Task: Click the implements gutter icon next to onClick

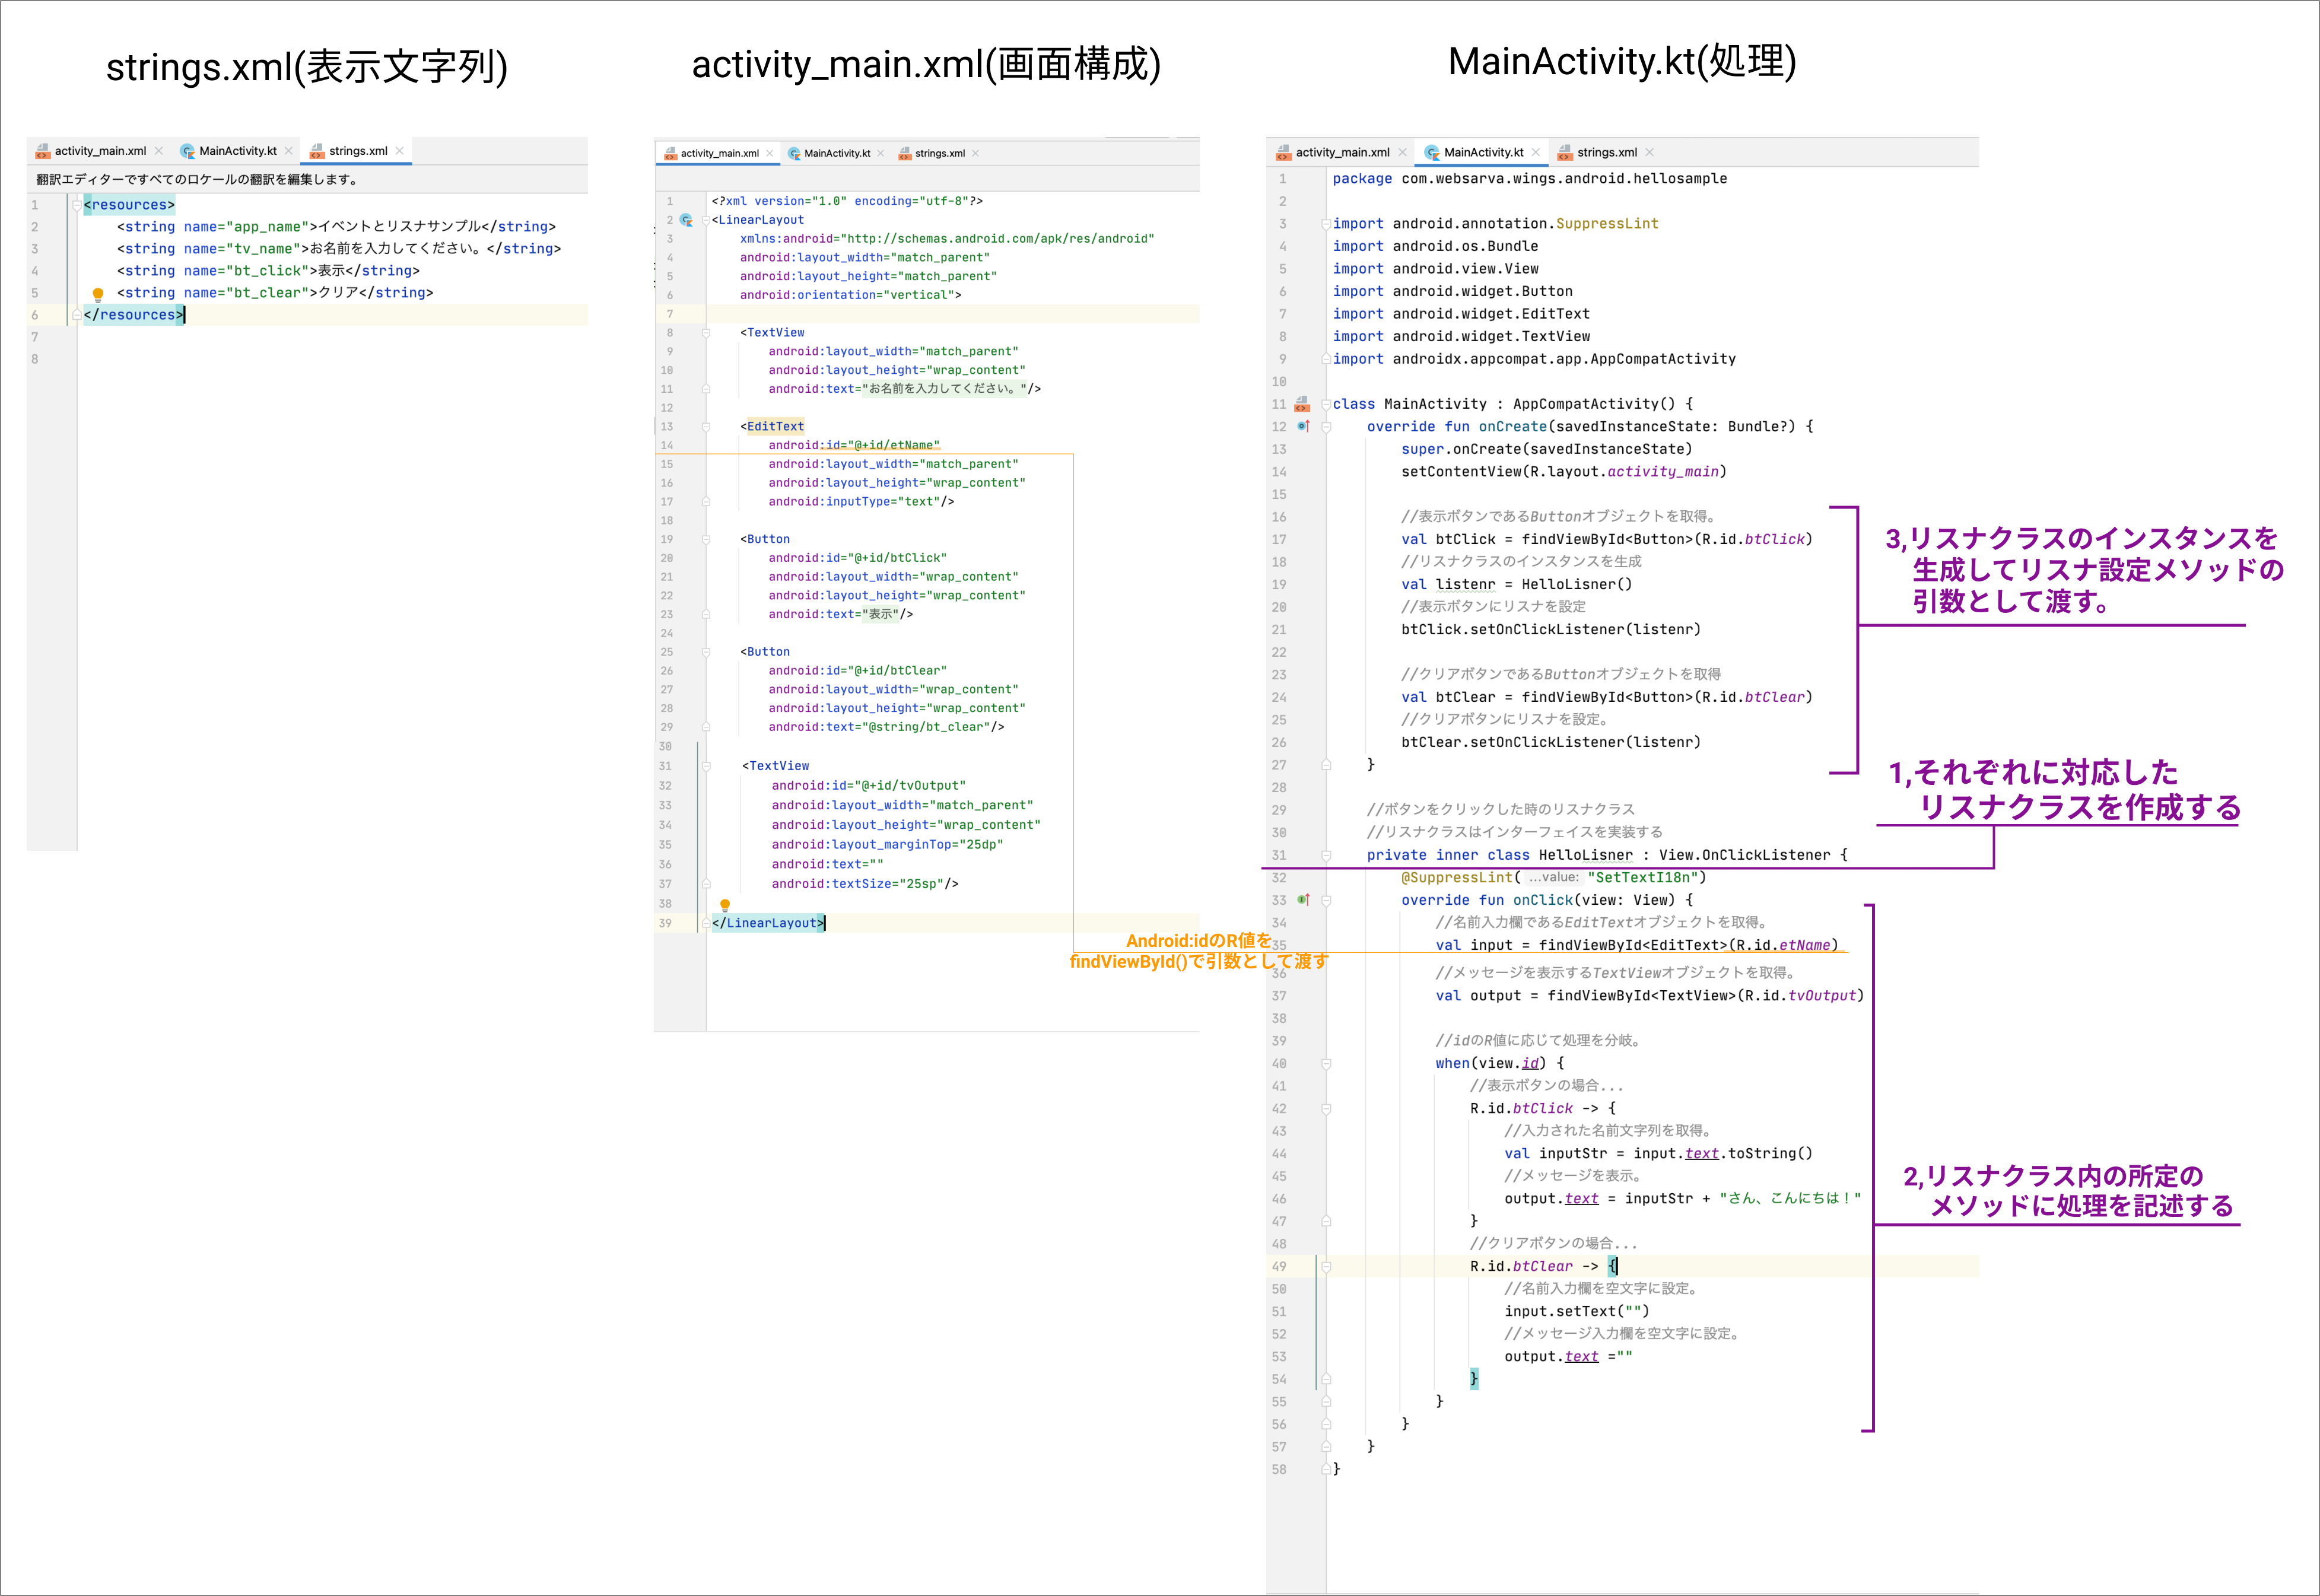Action: 1303,900
